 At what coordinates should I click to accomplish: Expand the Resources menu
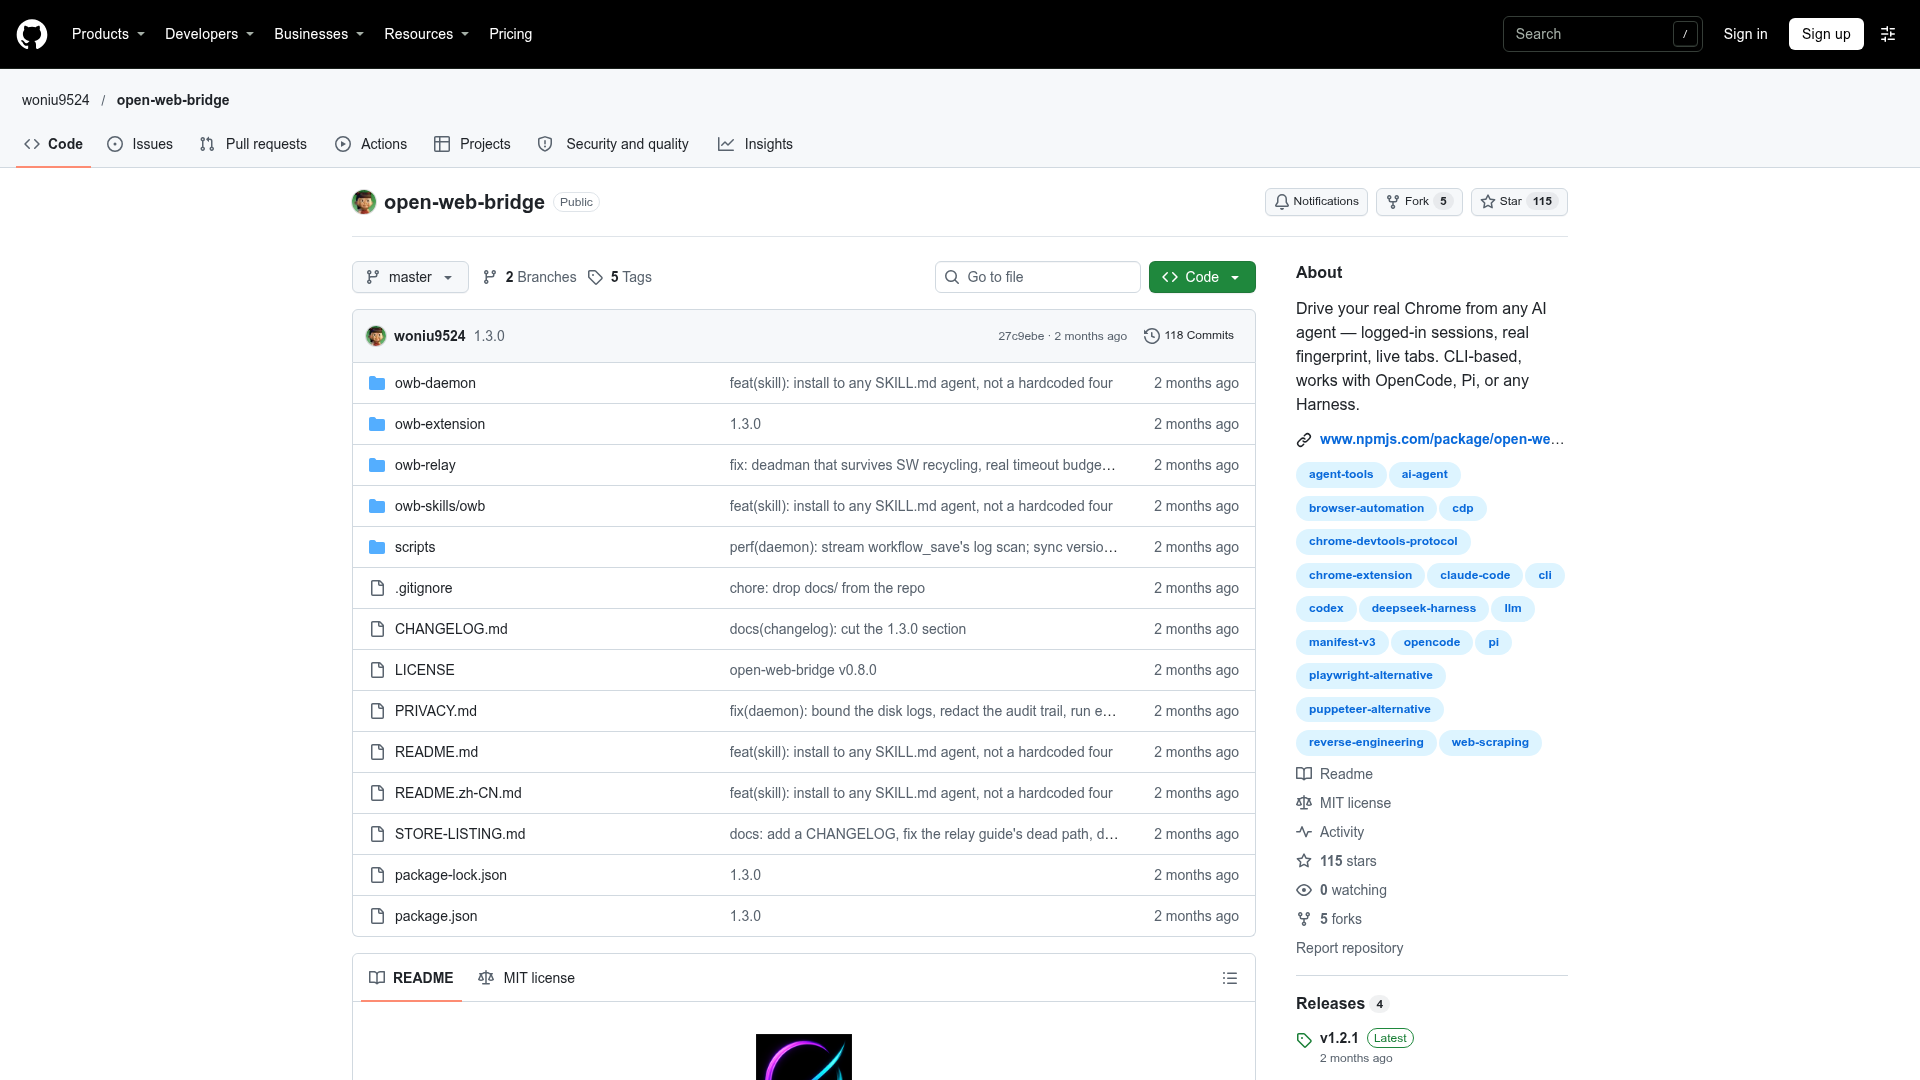tap(426, 34)
